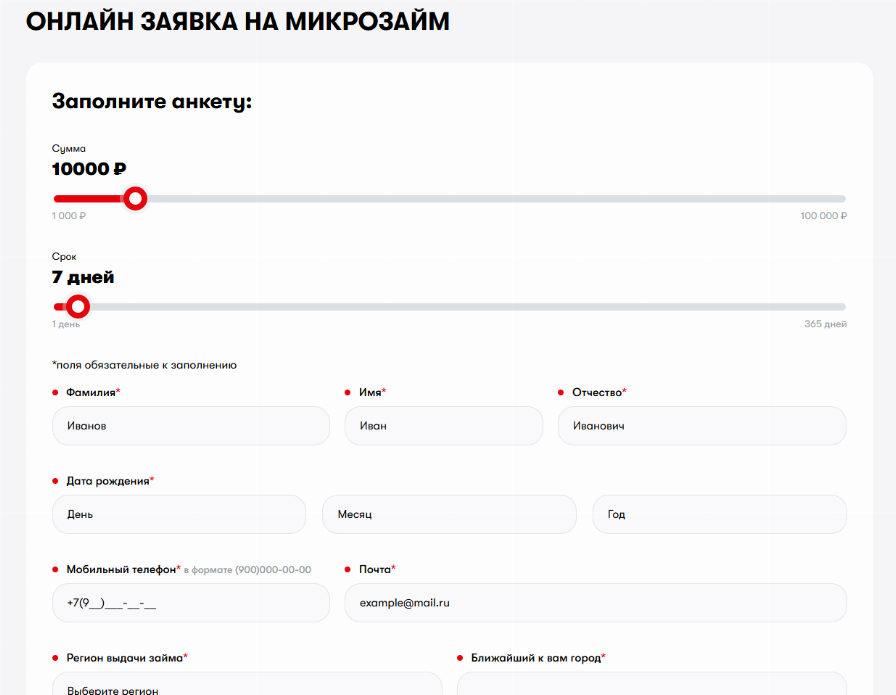Click the Дата рождения label
Viewport: 896px width, 695px height.
coord(110,481)
